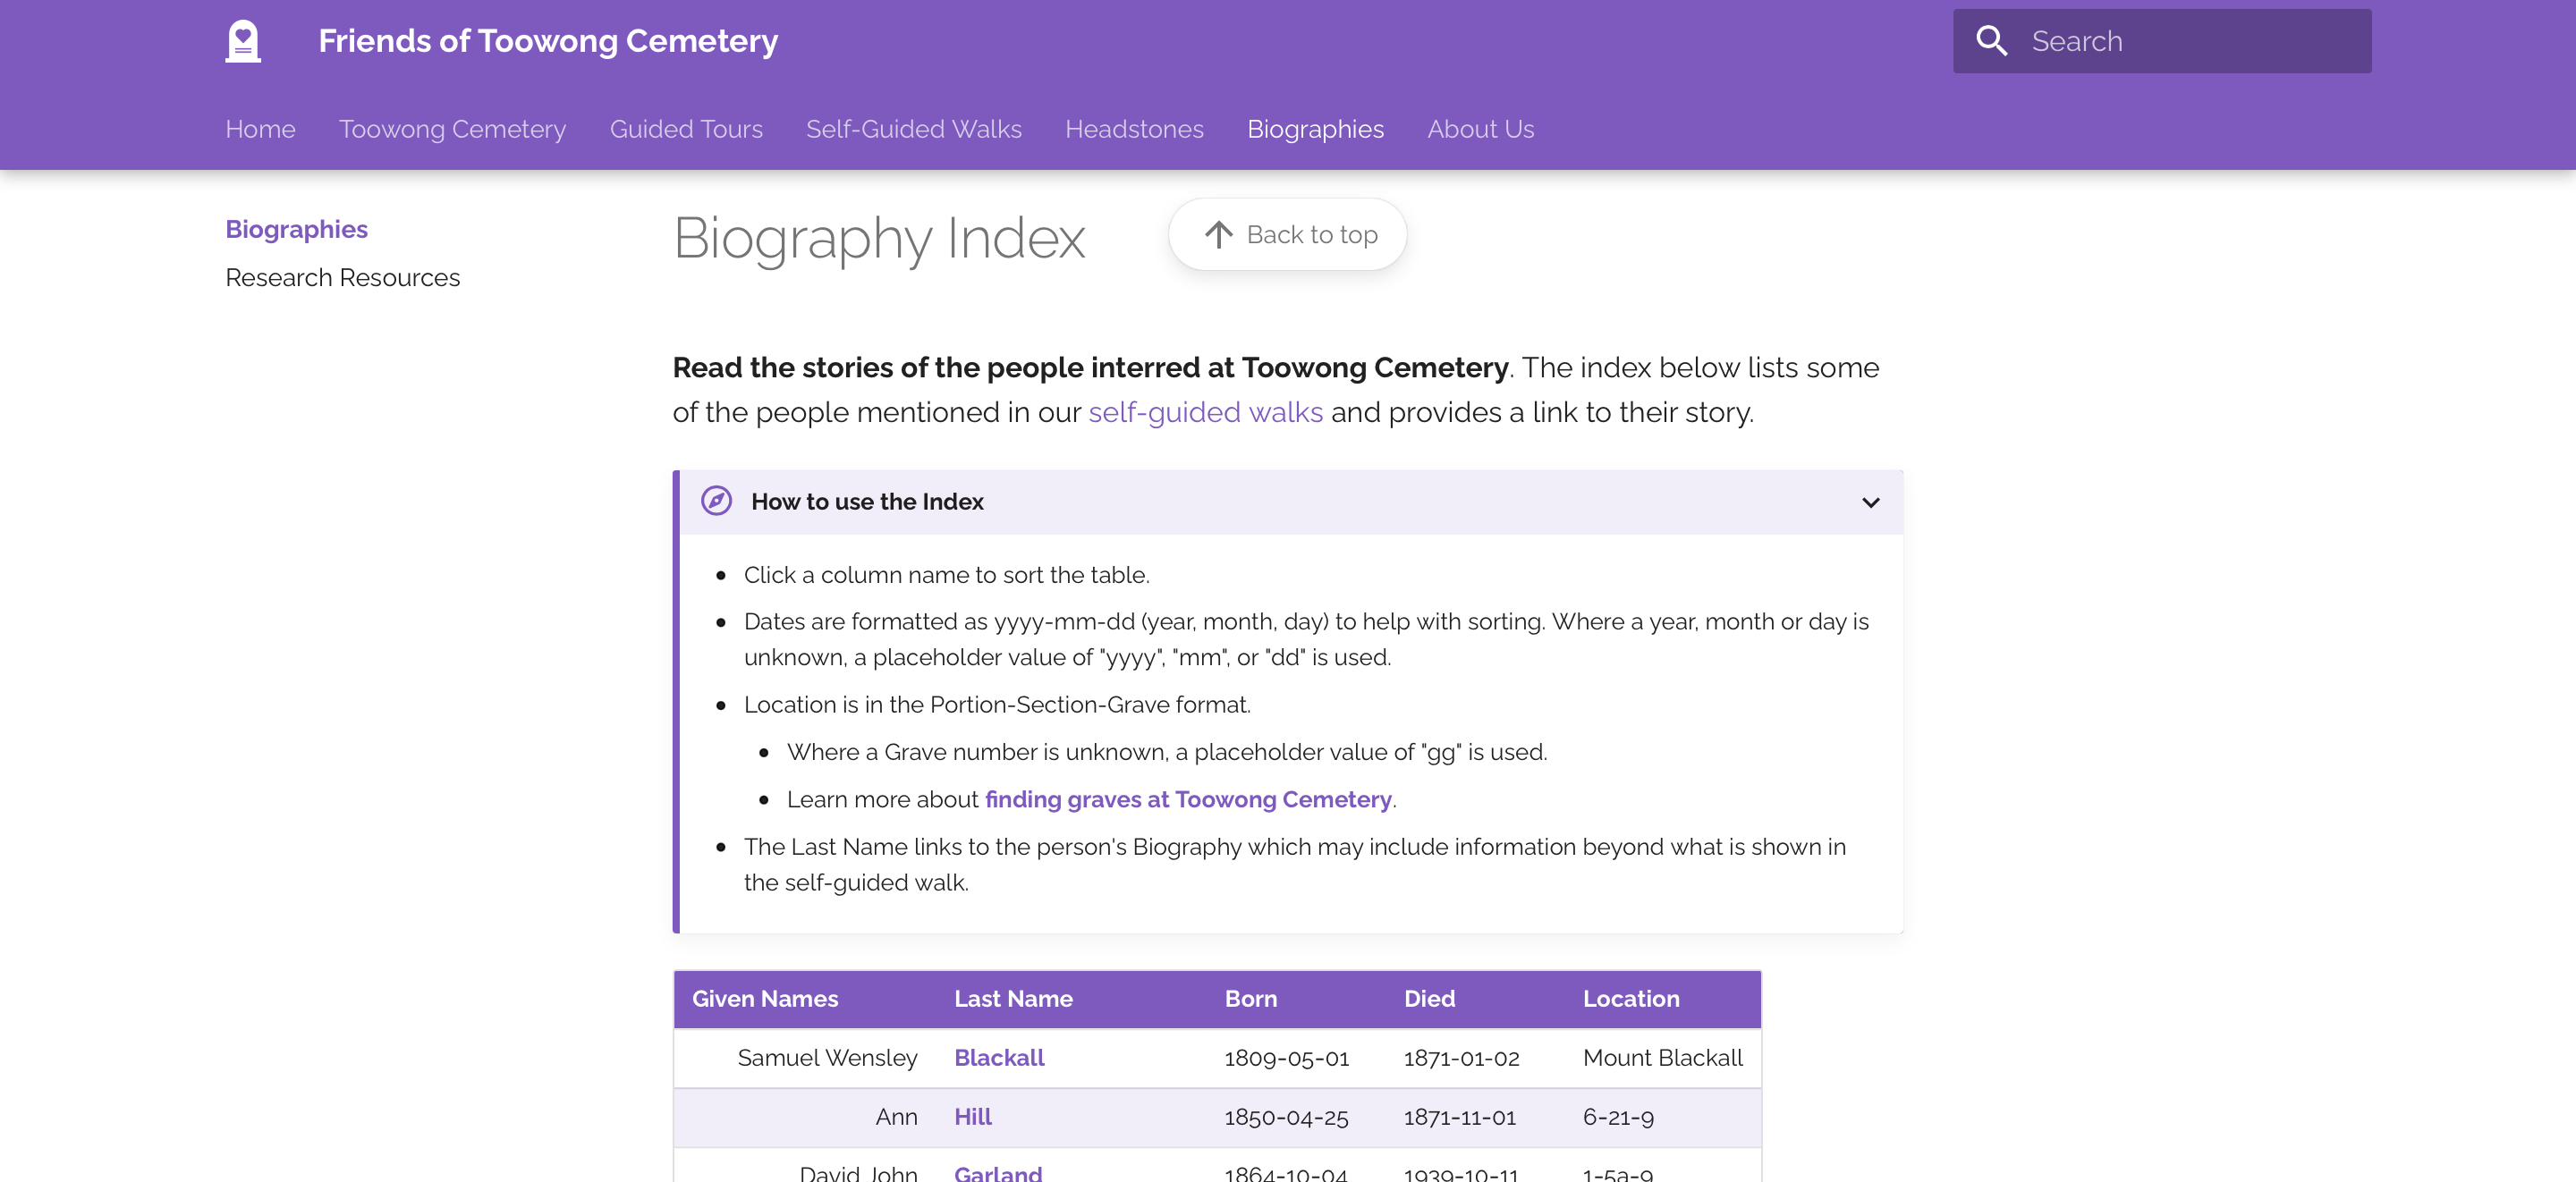Sort table by Given Names column
2576x1182 pixels.
pyautogui.click(x=765, y=999)
